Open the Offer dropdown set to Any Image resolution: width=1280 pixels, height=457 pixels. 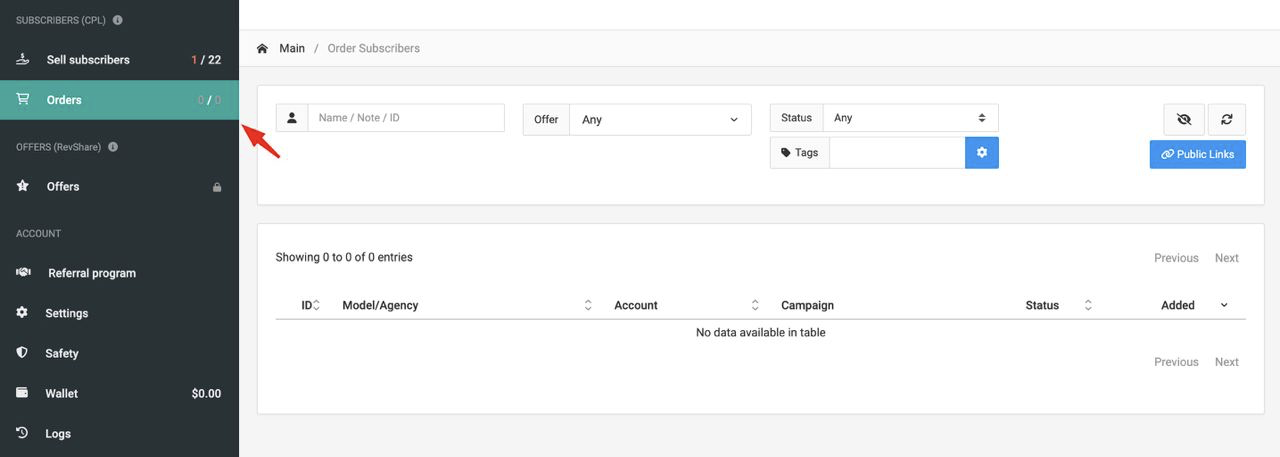point(660,119)
